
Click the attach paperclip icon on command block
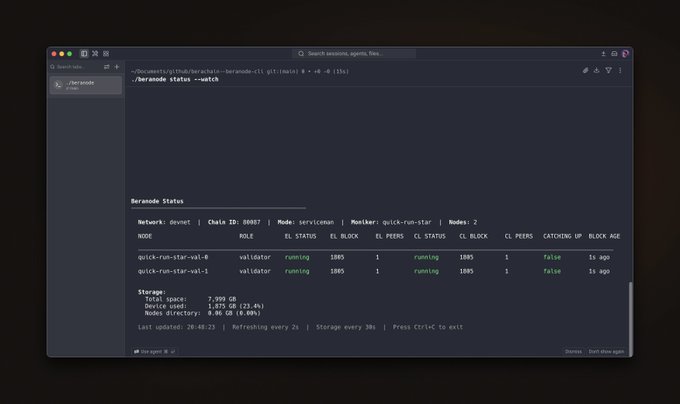click(x=585, y=70)
